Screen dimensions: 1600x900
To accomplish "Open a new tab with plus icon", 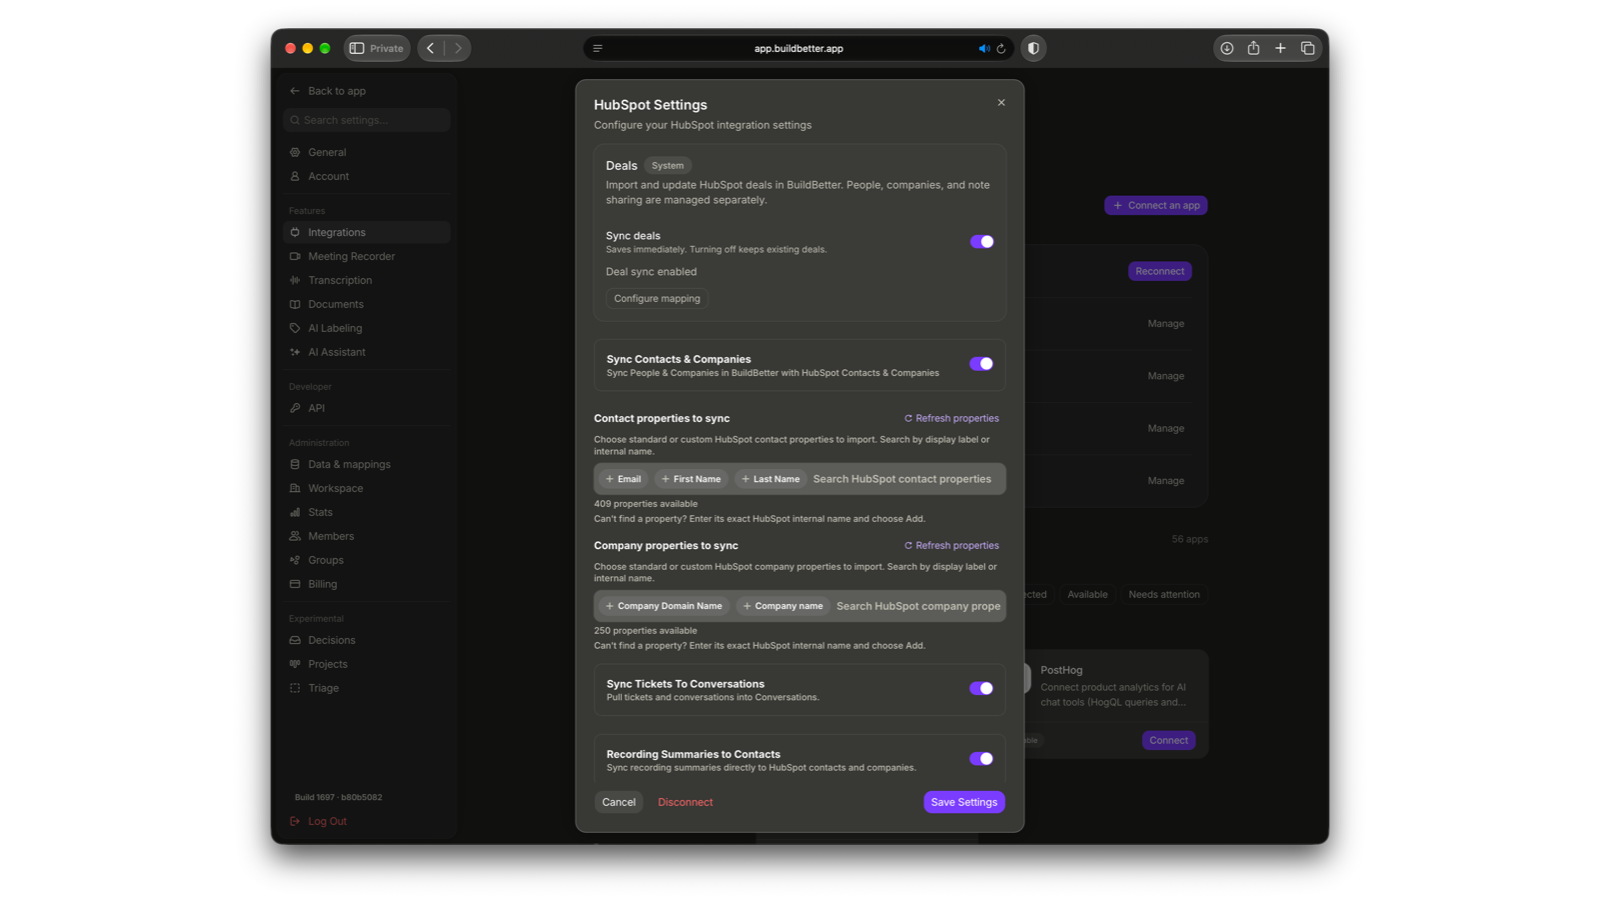I will click(1280, 48).
